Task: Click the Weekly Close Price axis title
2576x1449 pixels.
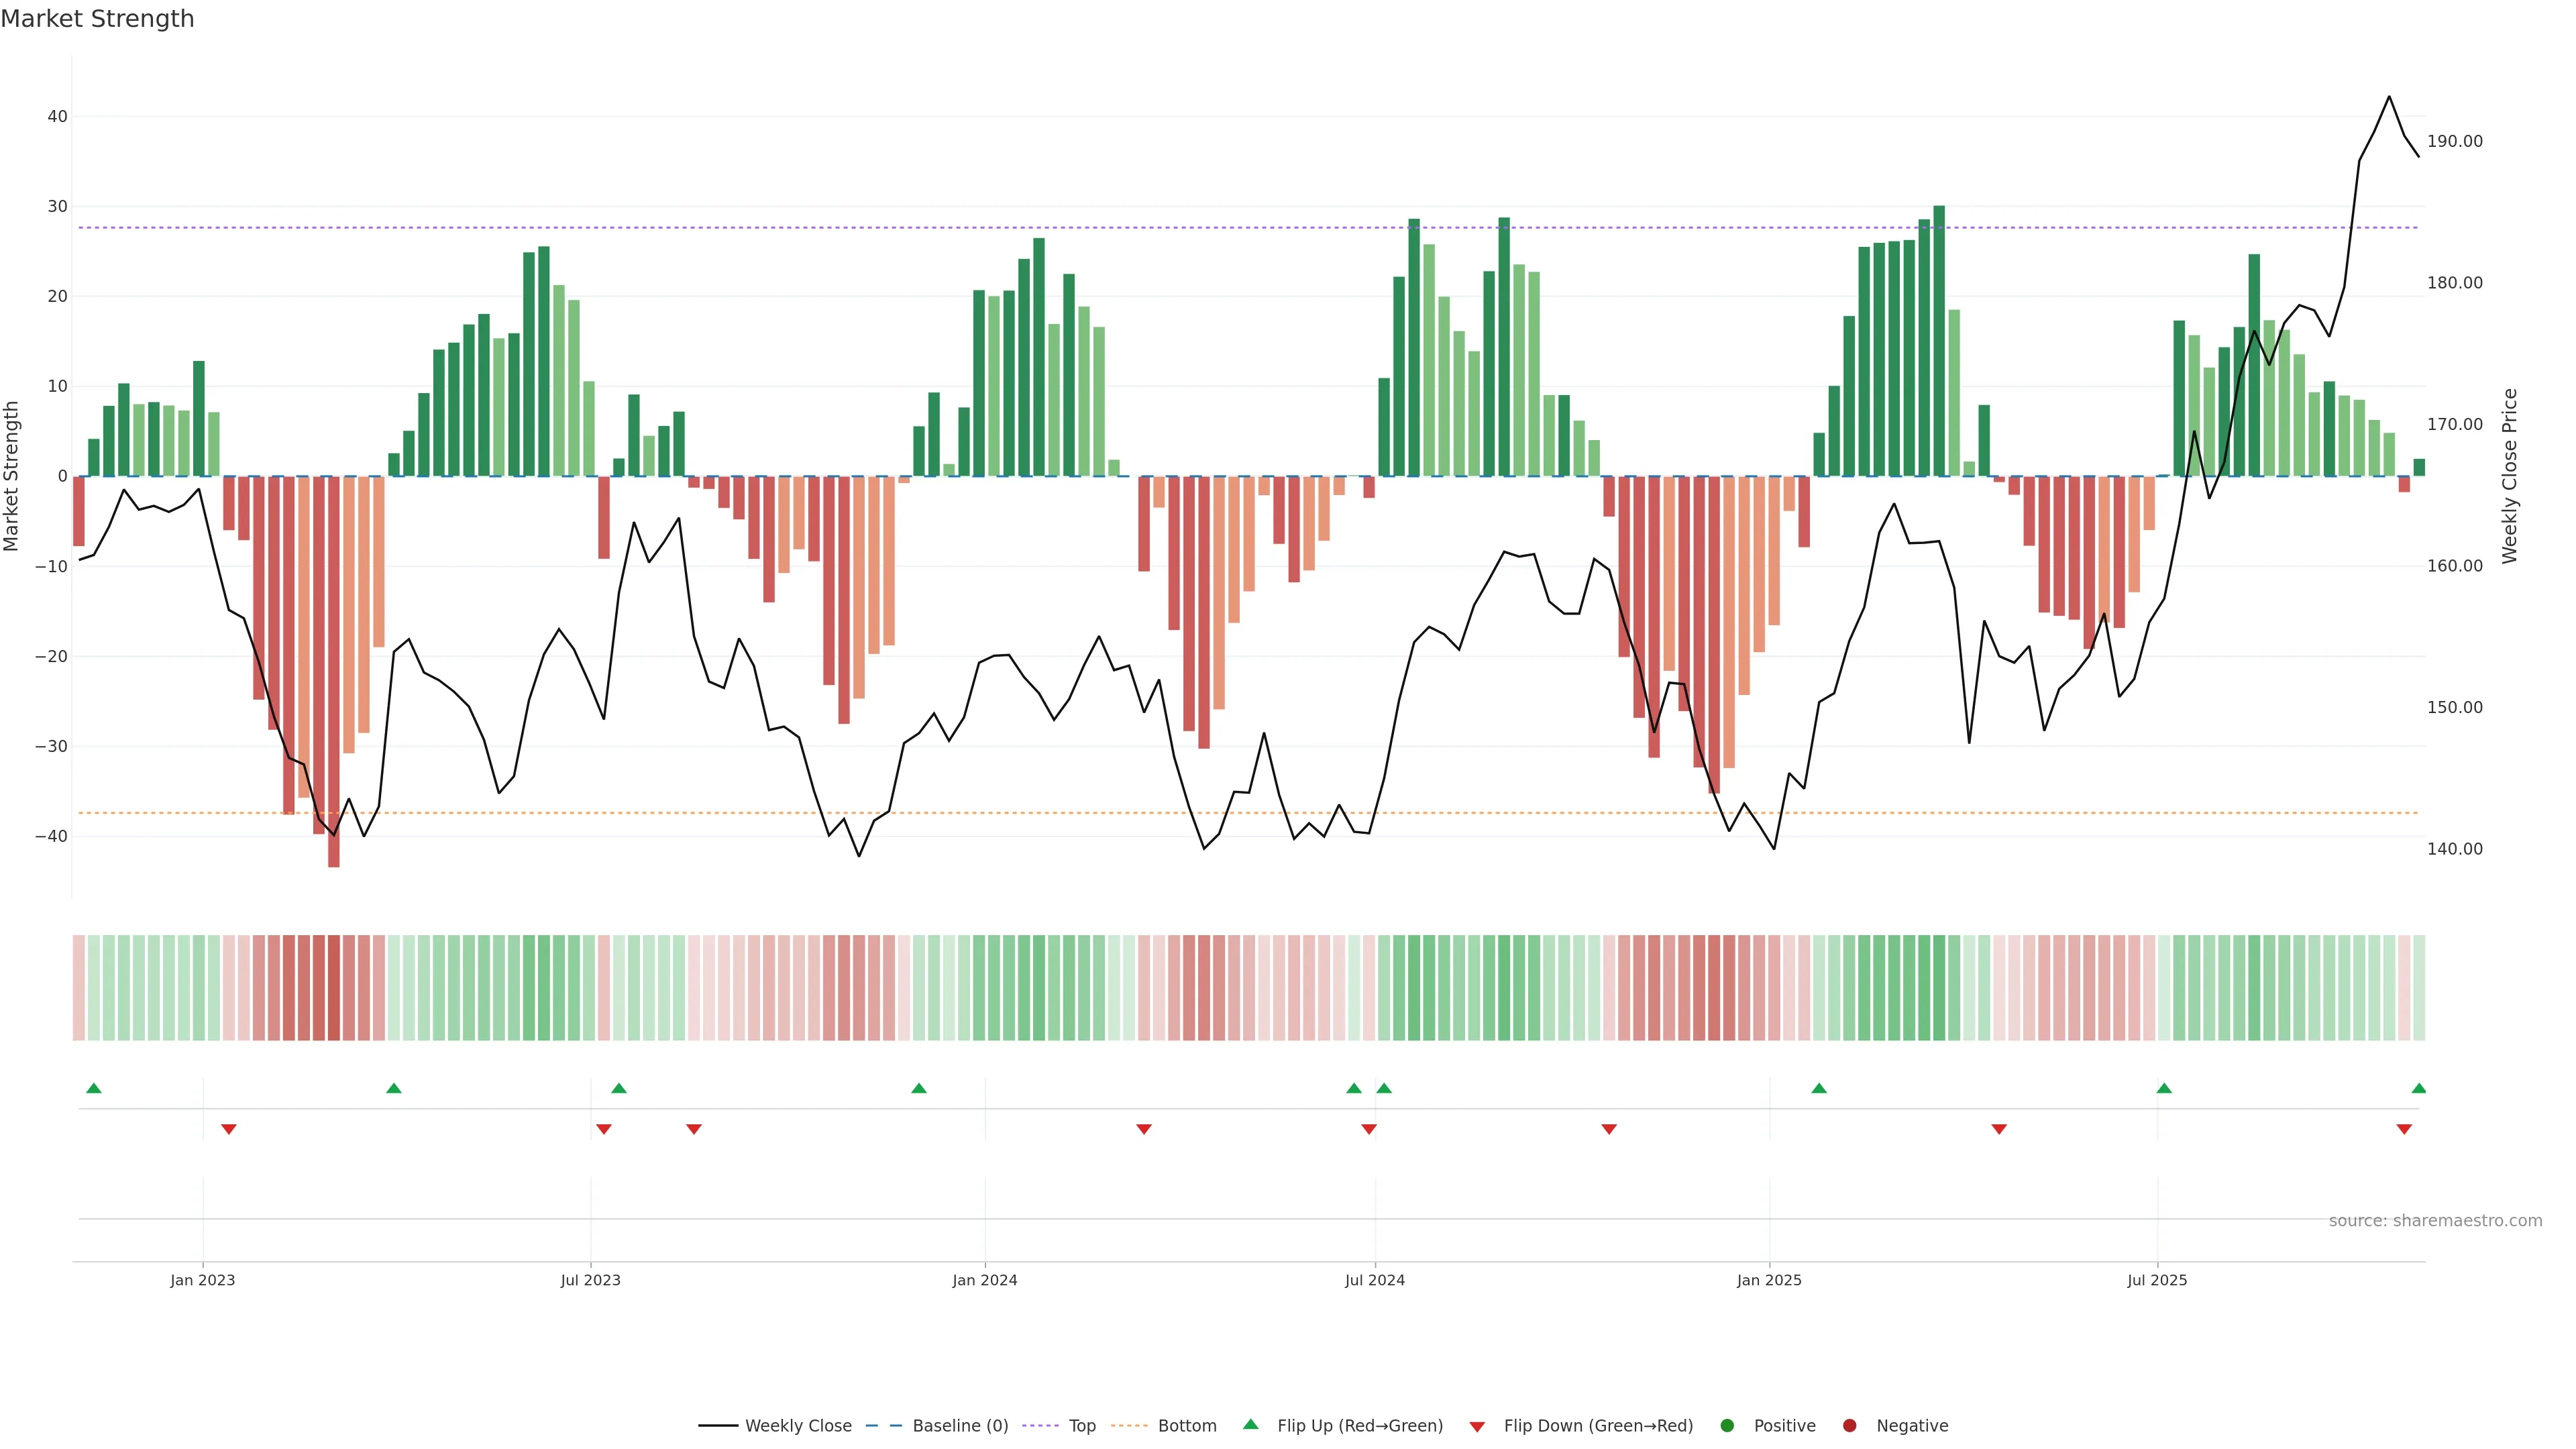Action: pyautogui.click(x=2510, y=476)
